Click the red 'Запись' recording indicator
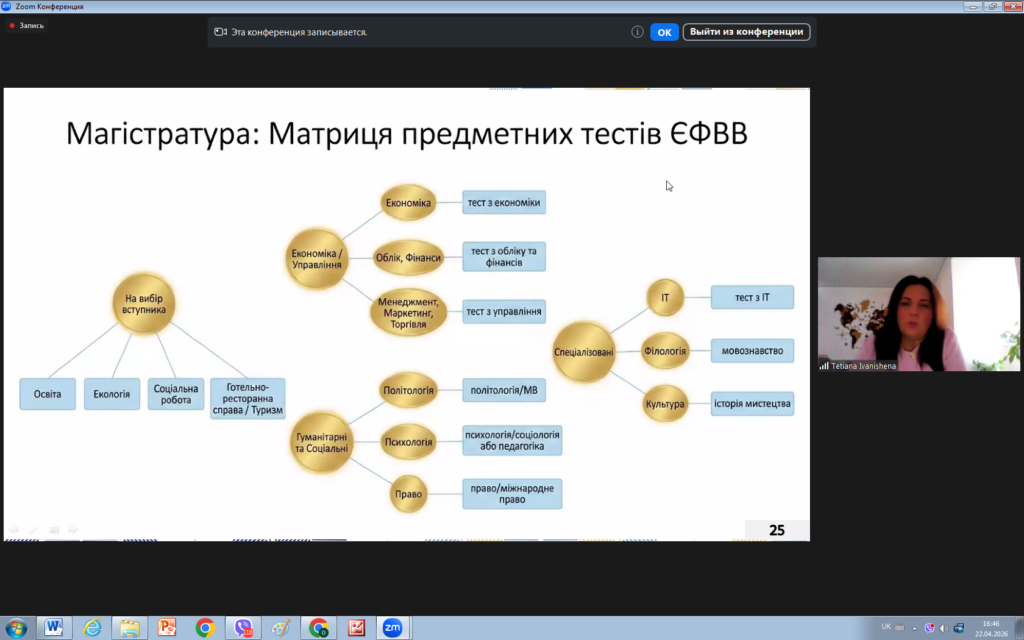The height and width of the screenshot is (640, 1024). pyautogui.click(x=27, y=25)
